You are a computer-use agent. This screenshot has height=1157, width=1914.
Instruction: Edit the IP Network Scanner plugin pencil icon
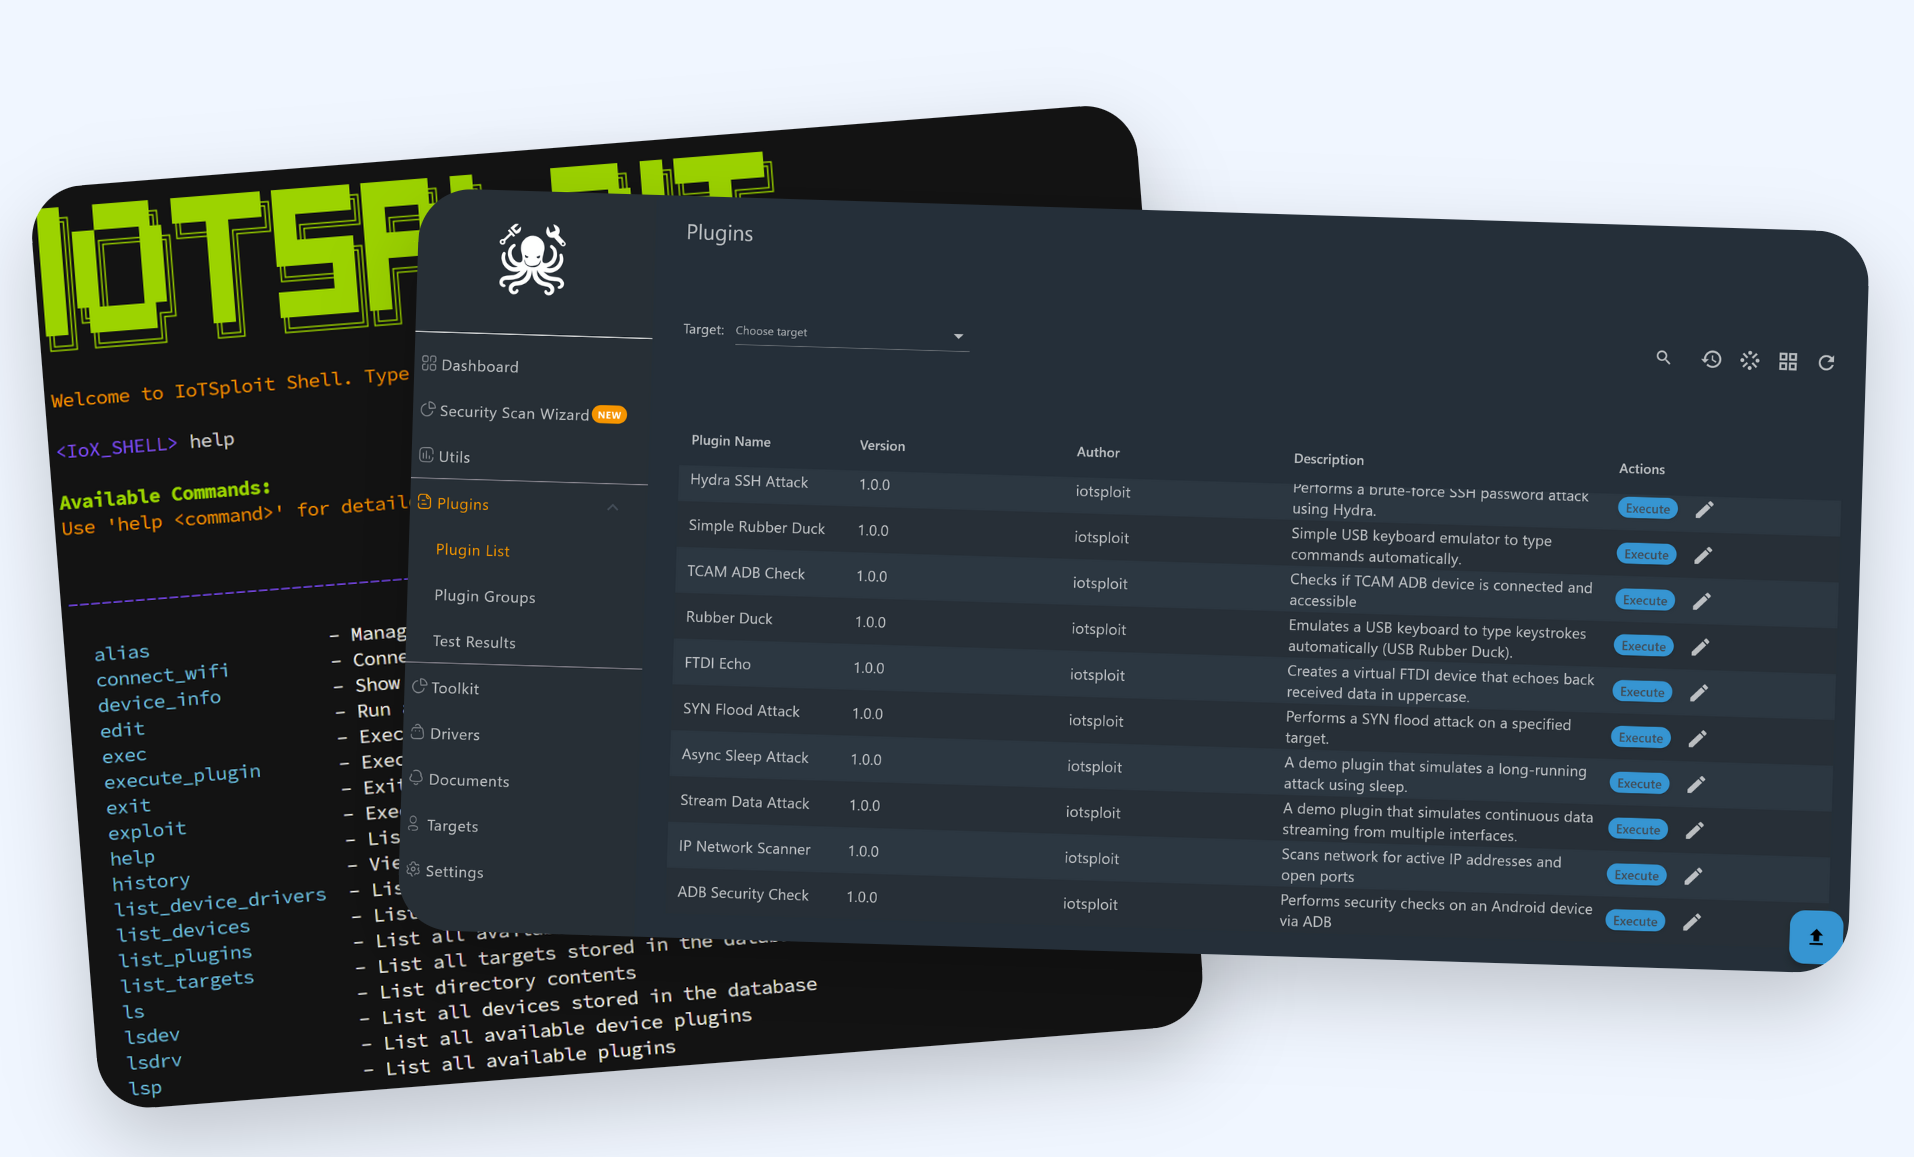(x=1693, y=876)
